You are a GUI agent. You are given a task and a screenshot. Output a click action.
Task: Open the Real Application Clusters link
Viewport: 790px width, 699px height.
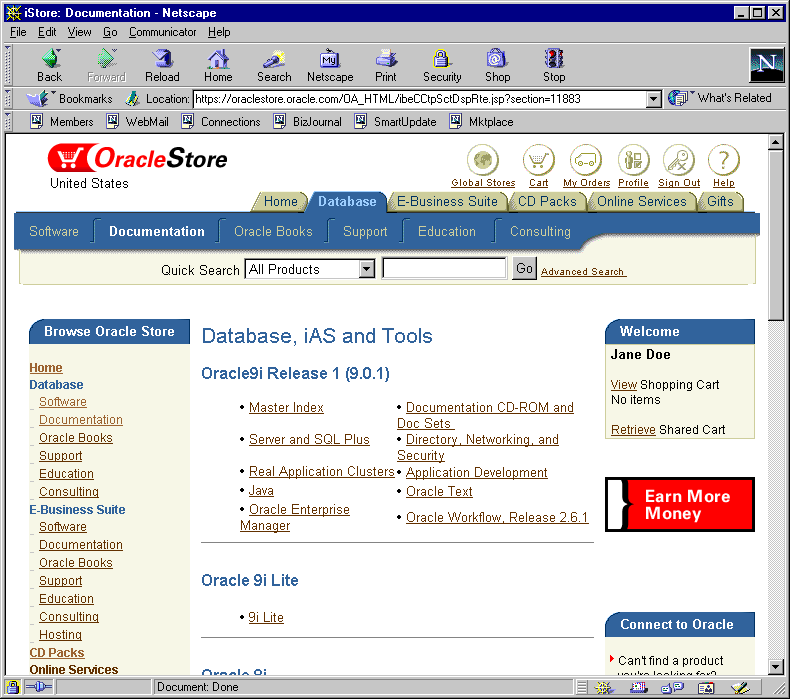coord(321,472)
